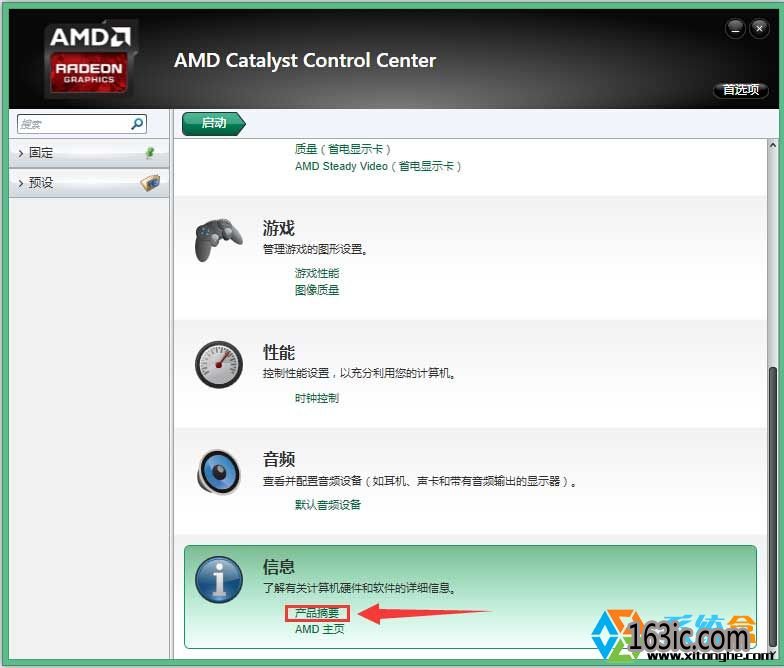Screen dimensions: 784x668
Task: Click the search magnifier icon
Action: click(136, 124)
